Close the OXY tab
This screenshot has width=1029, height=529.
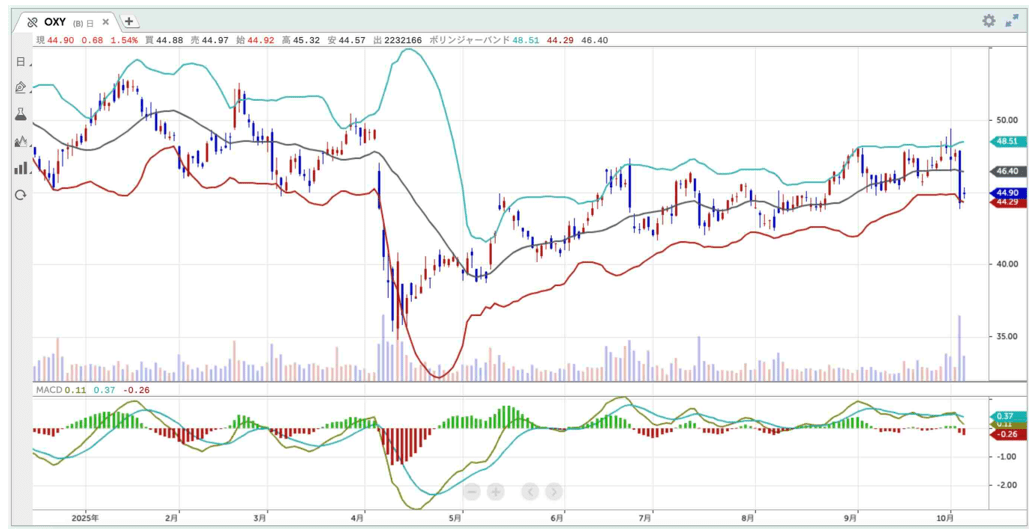(x=105, y=22)
